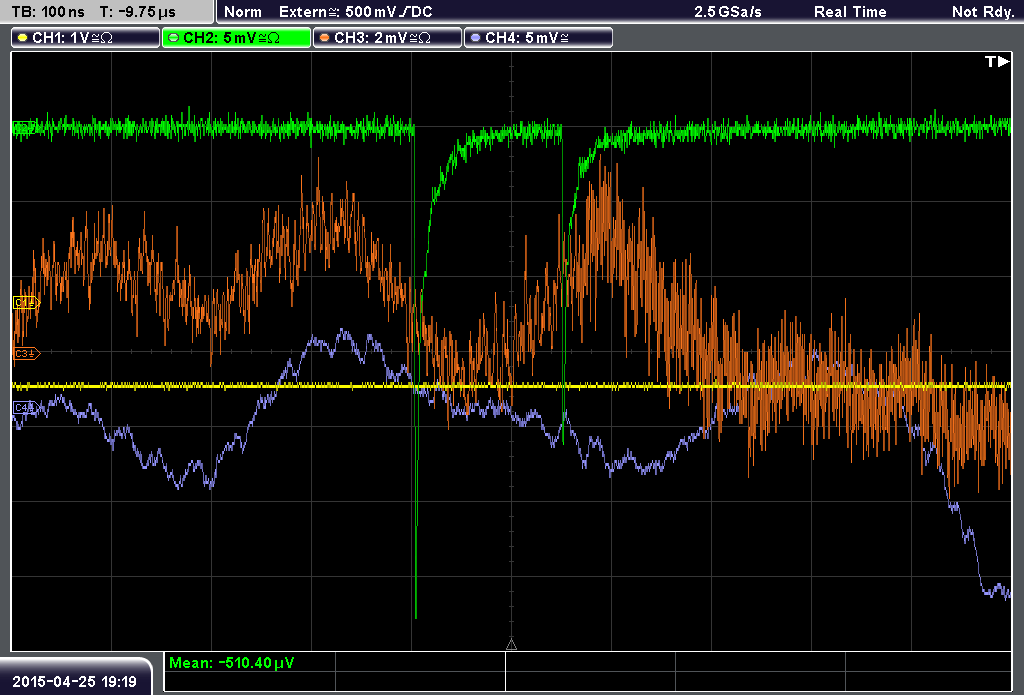Click the orange CH3 indicator dot
Image resolution: width=1024 pixels, height=695 pixels.
[324, 38]
